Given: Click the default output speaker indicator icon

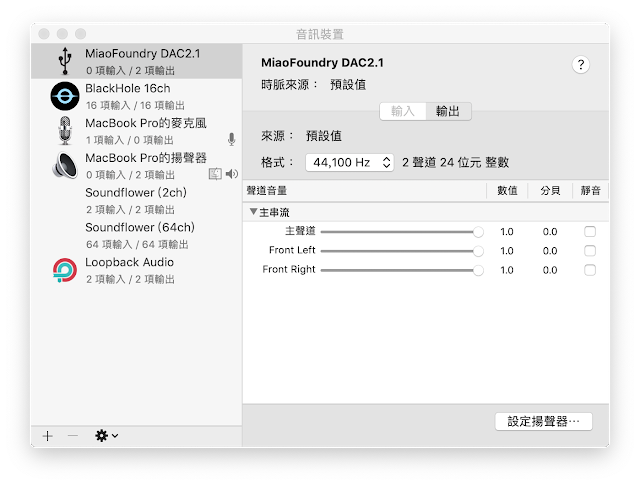Looking at the screenshot, I should [x=232, y=174].
